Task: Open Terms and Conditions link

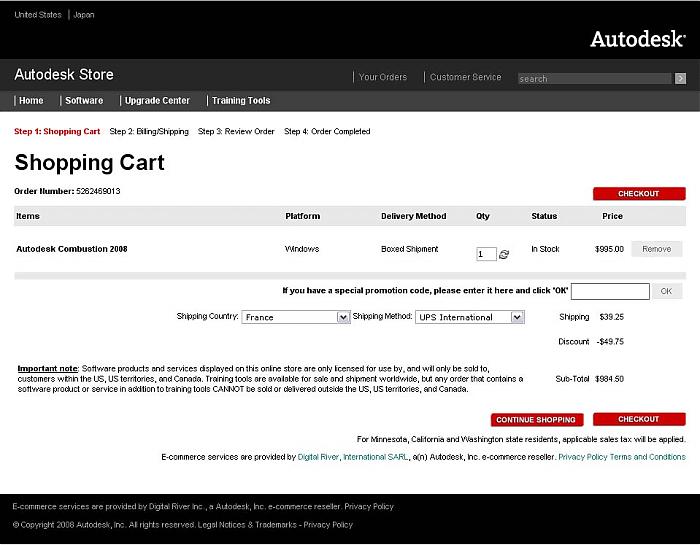Action: [648, 457]
